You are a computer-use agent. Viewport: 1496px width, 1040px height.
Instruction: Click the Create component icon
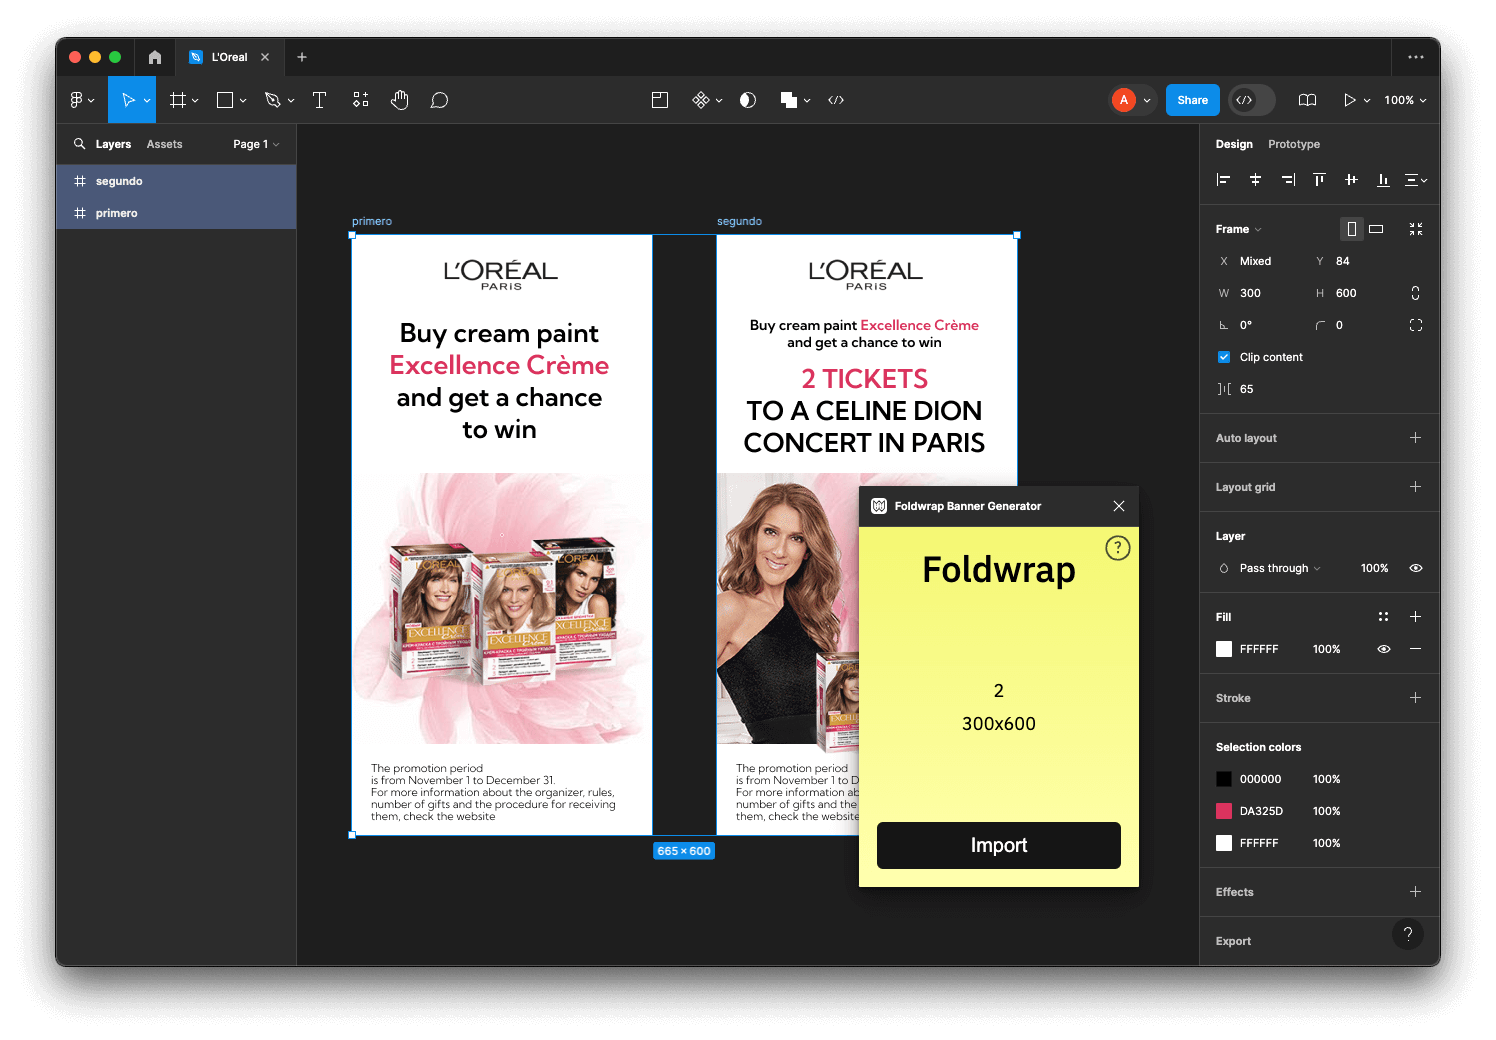click(x=701, y=100)
